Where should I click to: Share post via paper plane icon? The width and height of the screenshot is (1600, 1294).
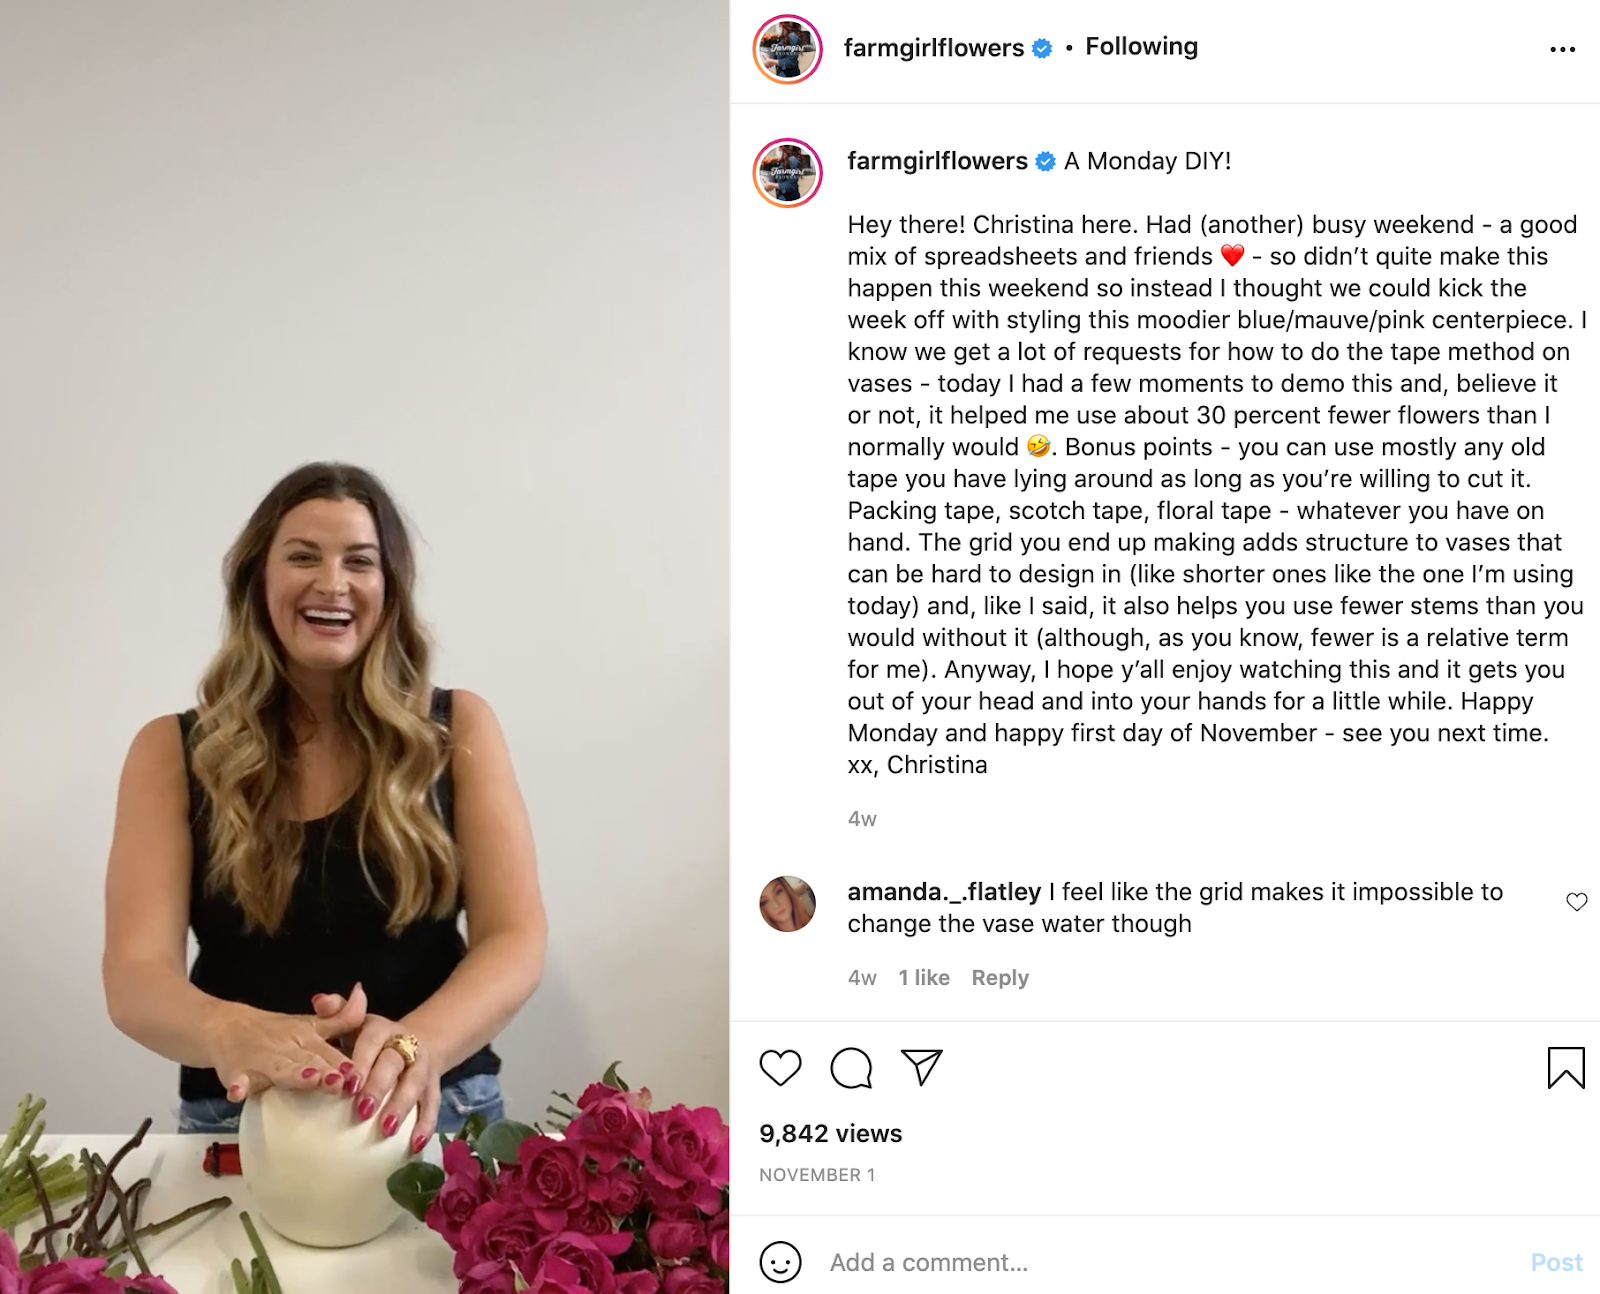click(x=922, y=1067)
